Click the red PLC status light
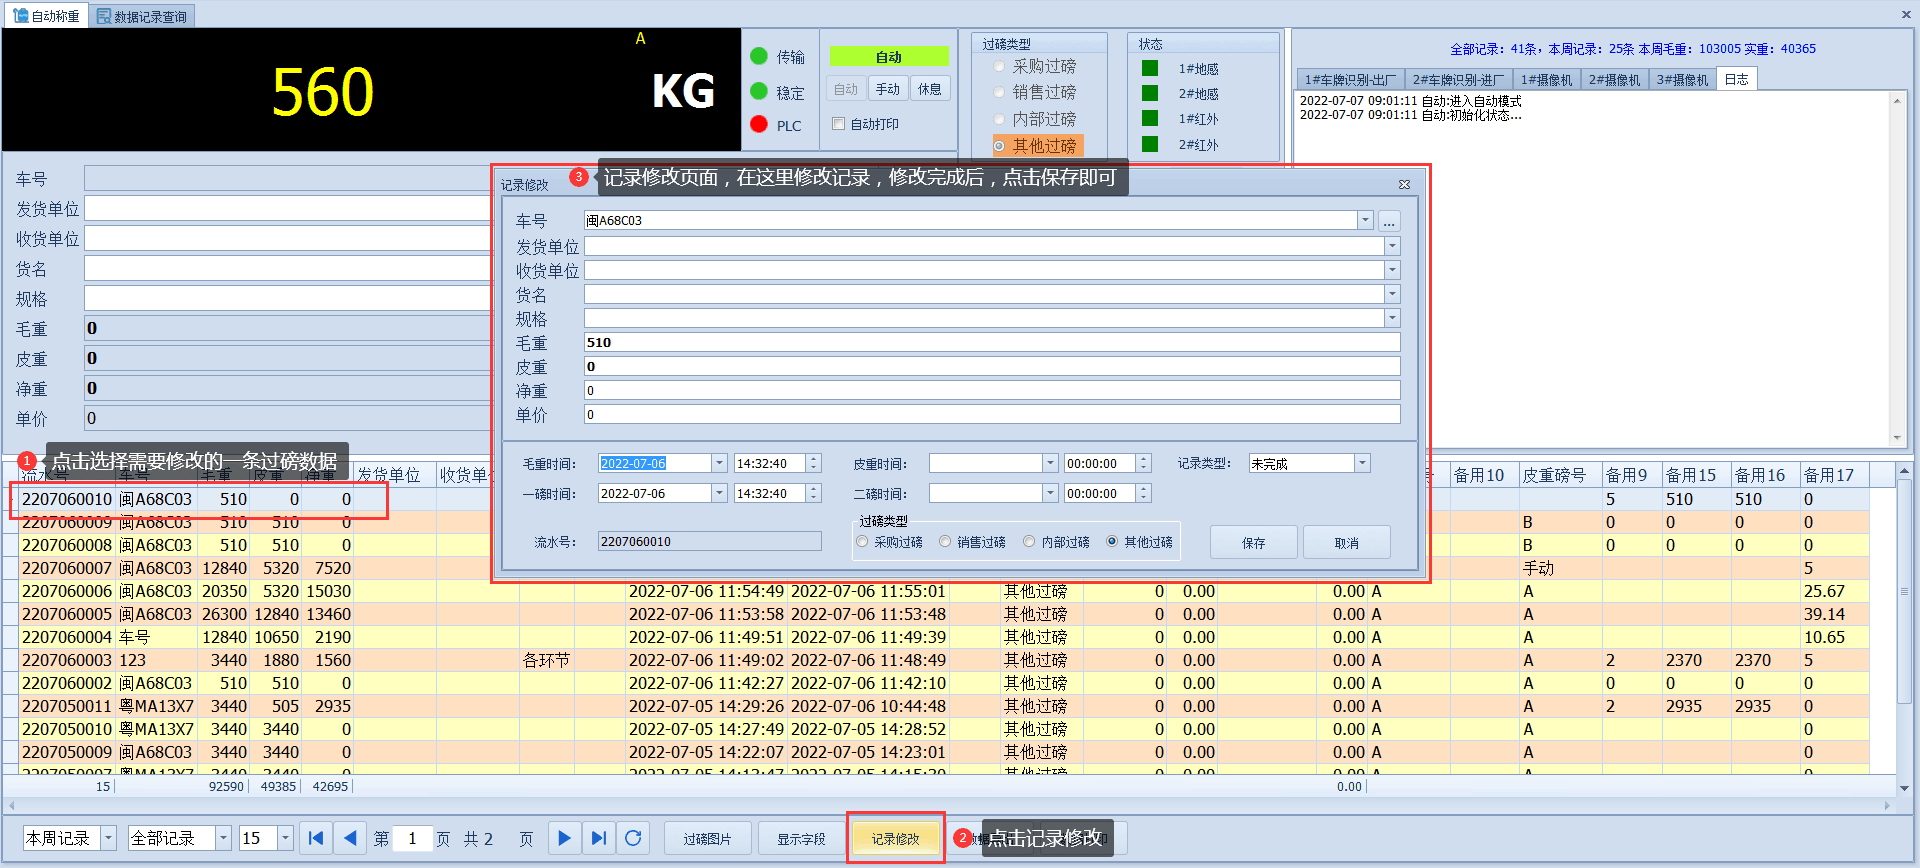This screenshot has width=1920, height=868. 759,124
